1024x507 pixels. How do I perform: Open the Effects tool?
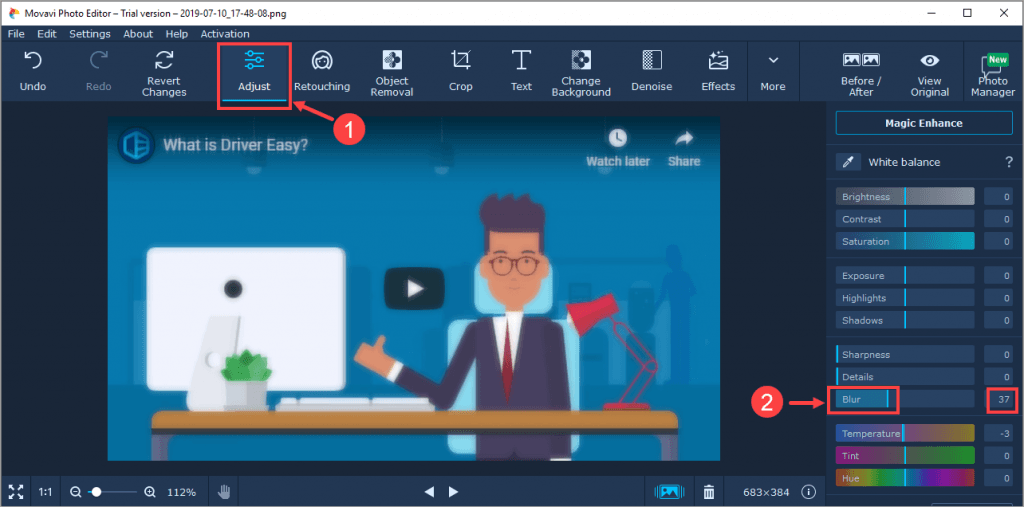tap(718, 72)
